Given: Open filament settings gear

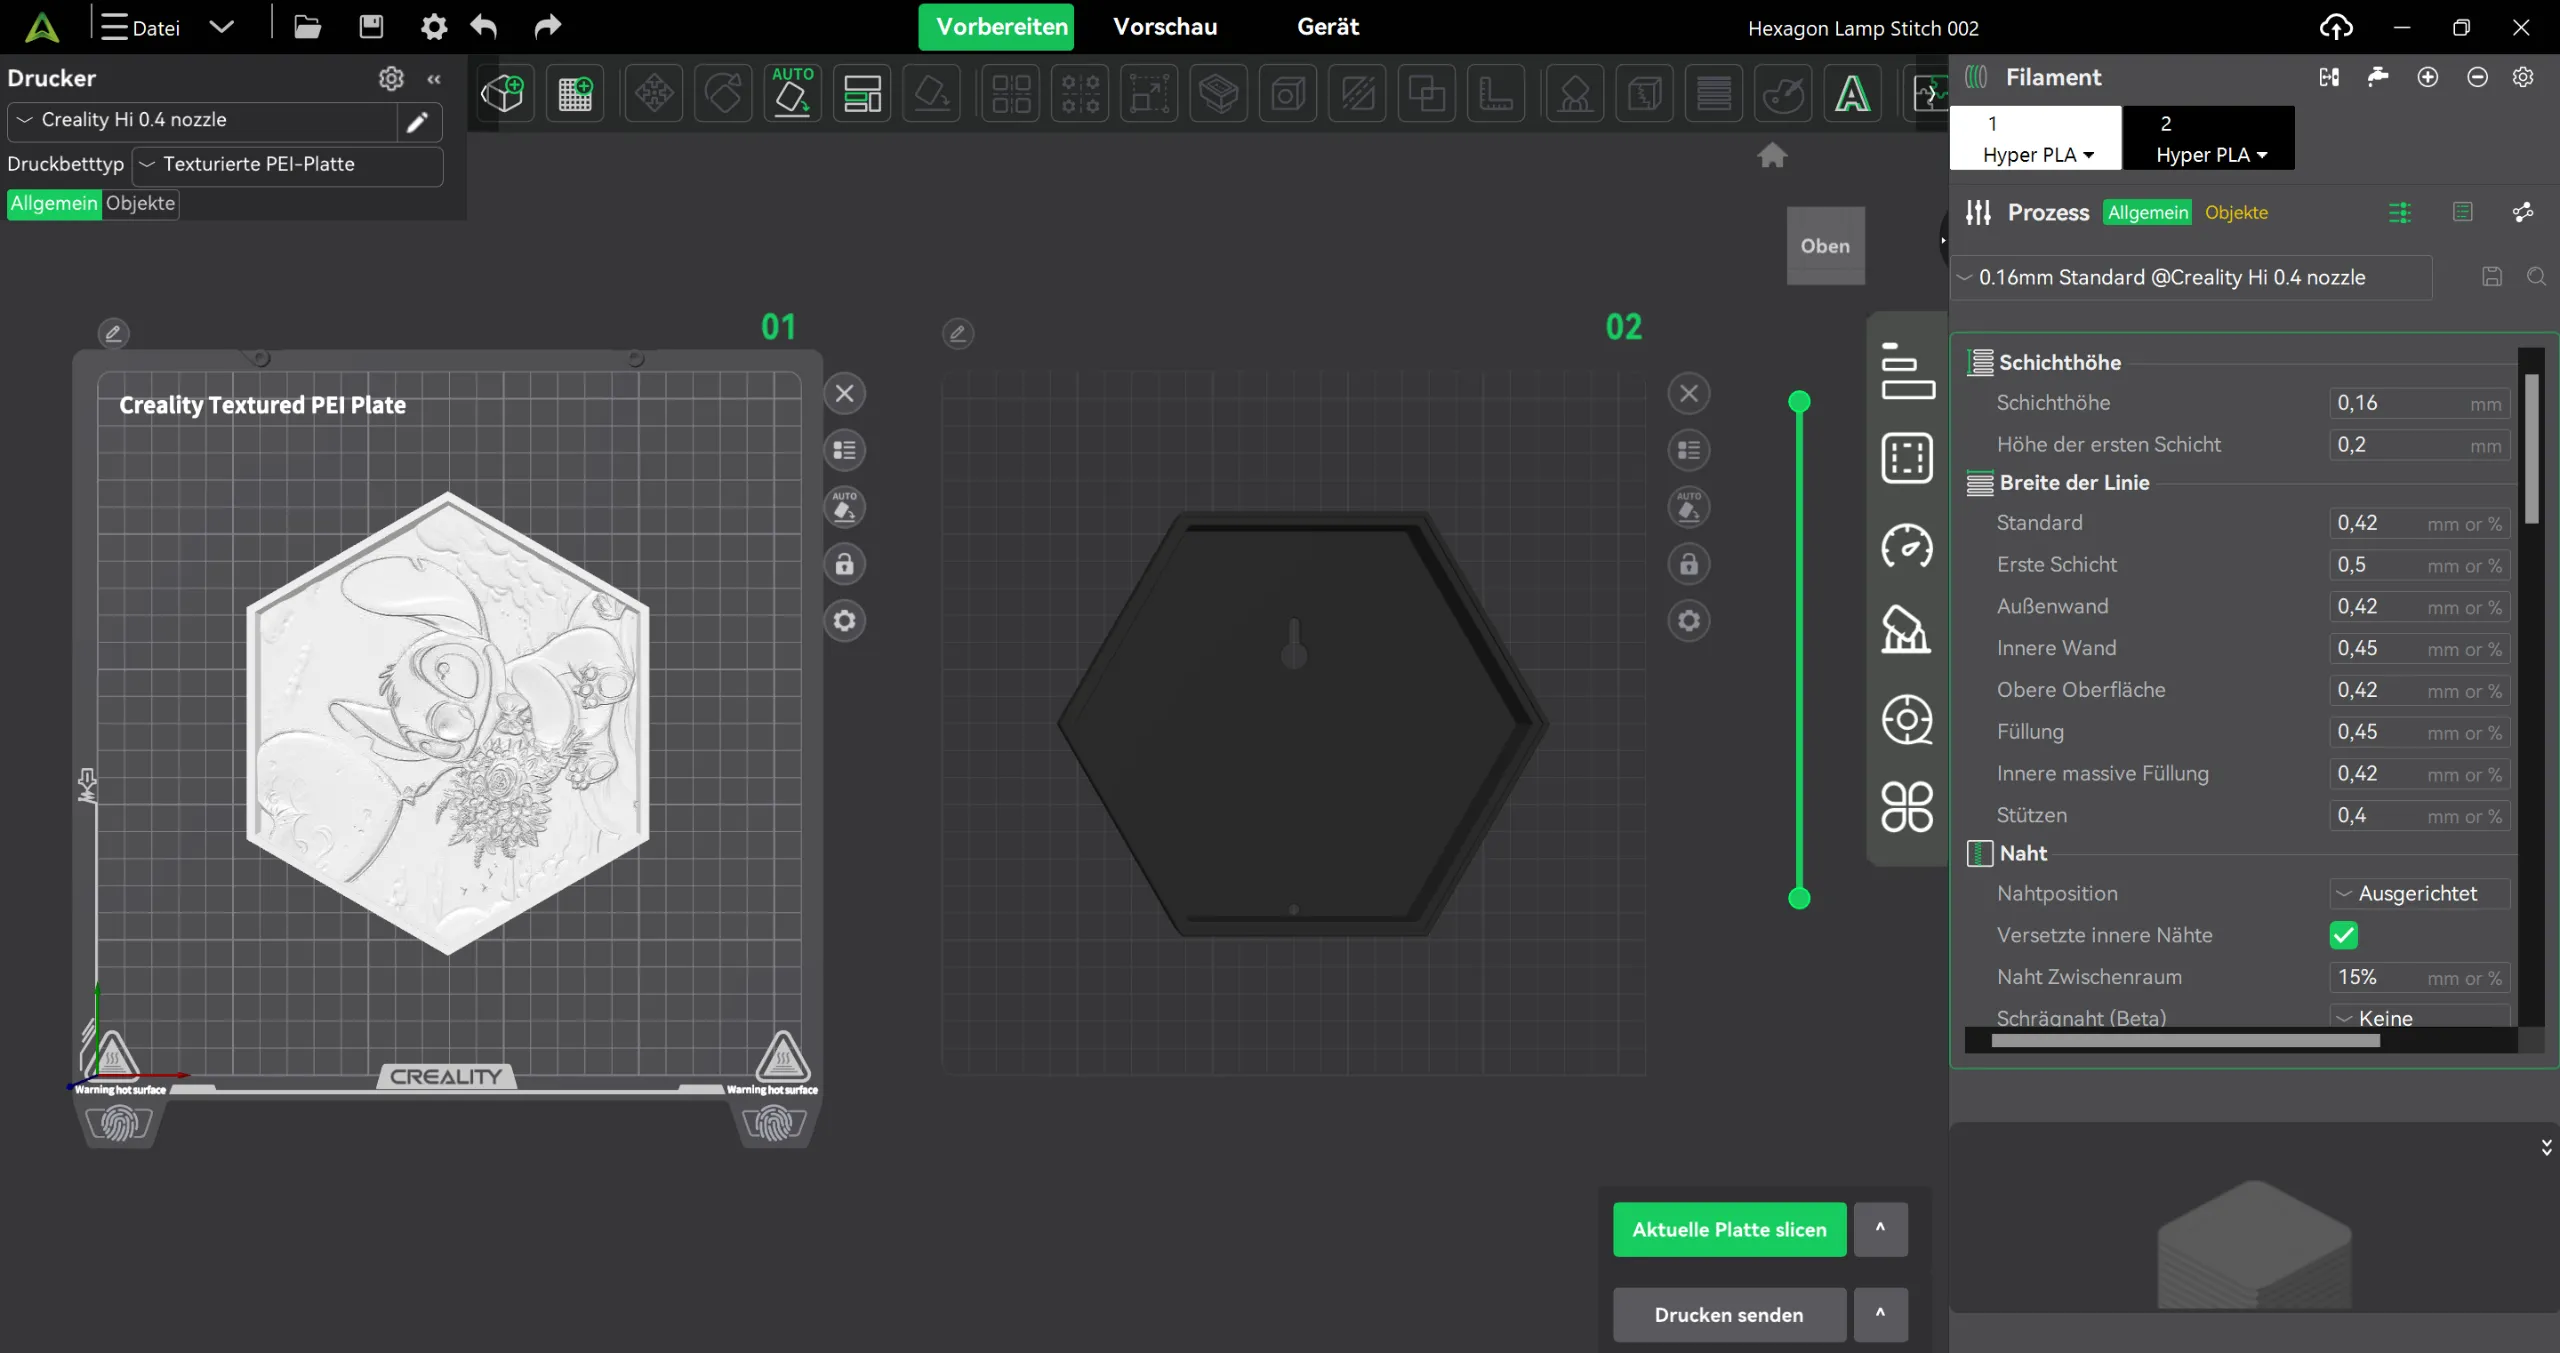Looking at the screenshot, I should [2523, 77].
